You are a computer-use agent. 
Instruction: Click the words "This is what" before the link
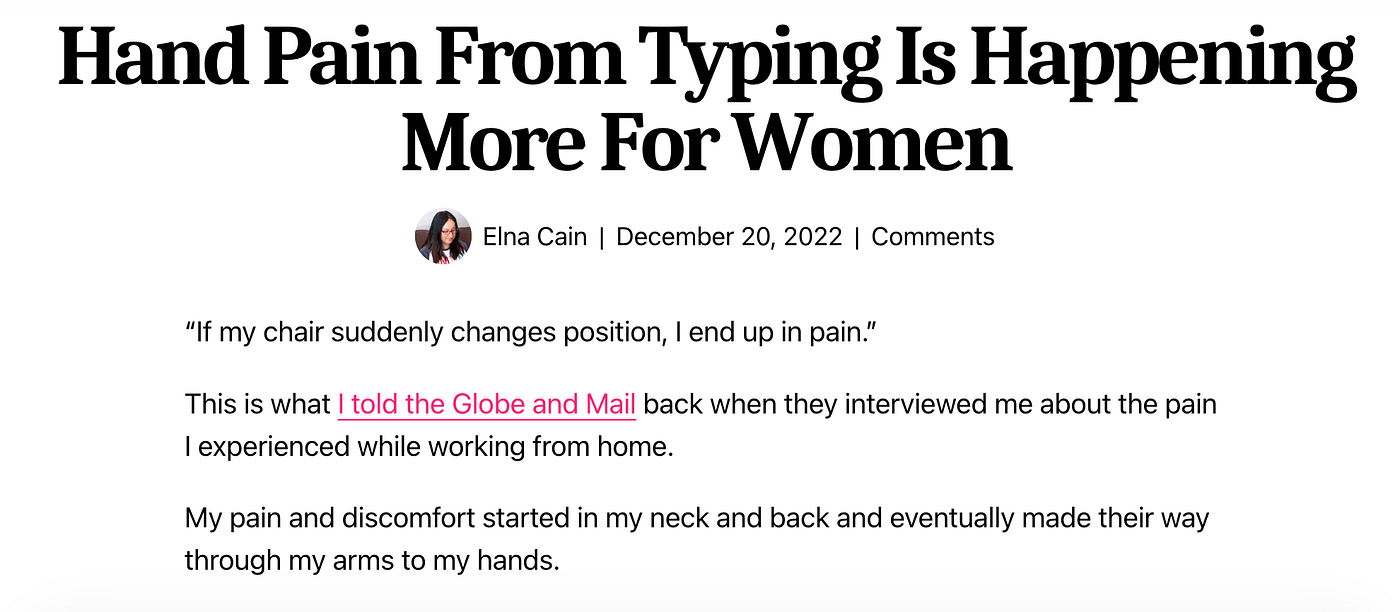tap(258, 405)
